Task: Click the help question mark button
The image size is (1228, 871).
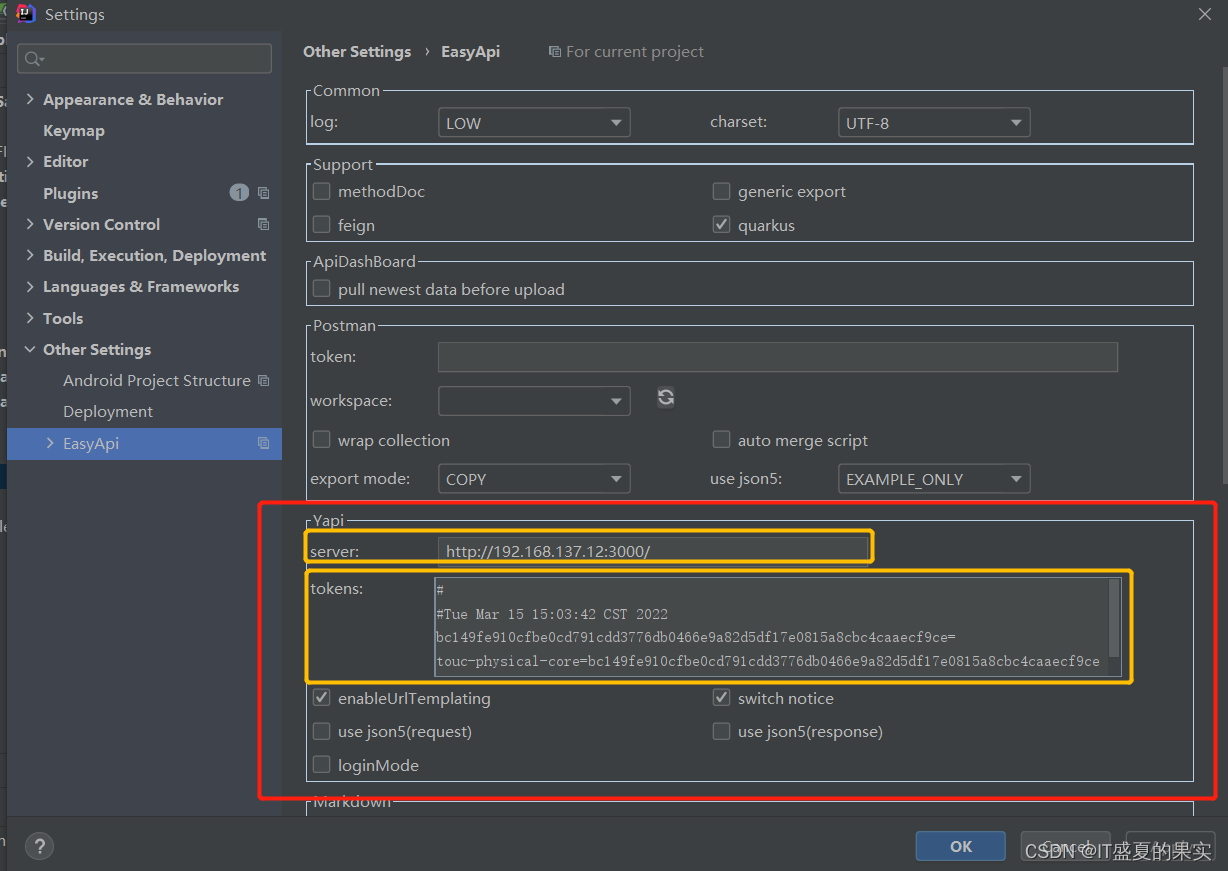Action: coord(39,846)
